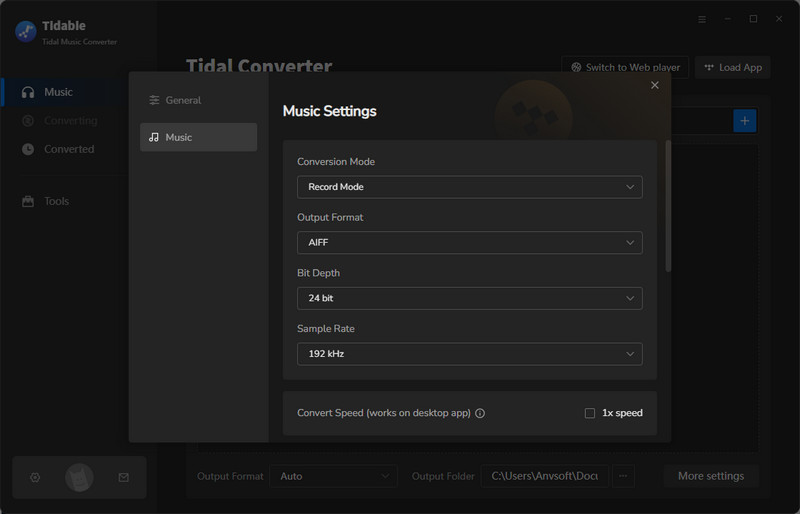Open the Output Format AIFF dropdown
The height and width of the screenshot is (514, 800).
click(x=469, y=242)
